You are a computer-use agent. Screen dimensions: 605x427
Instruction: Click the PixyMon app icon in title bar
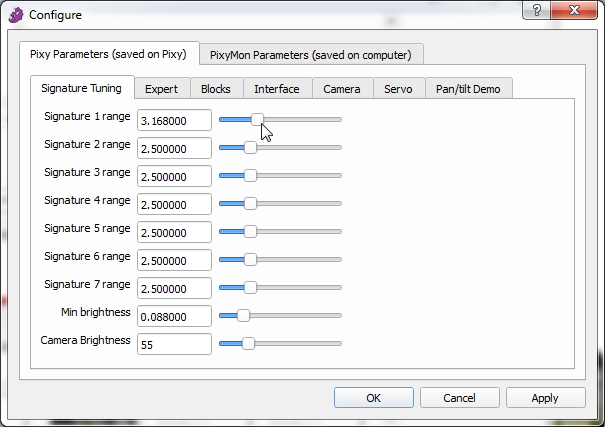click(15, 15)
